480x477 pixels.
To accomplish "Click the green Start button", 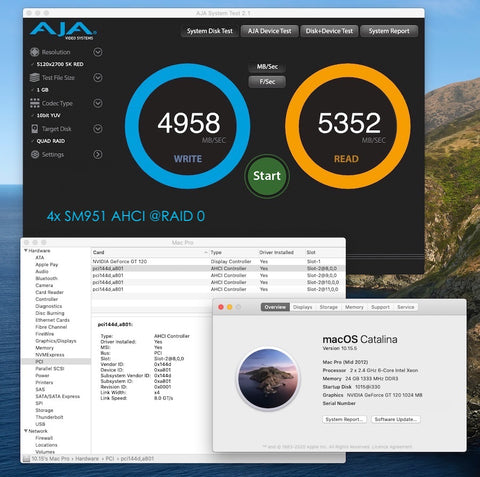I will pos(267,176).
